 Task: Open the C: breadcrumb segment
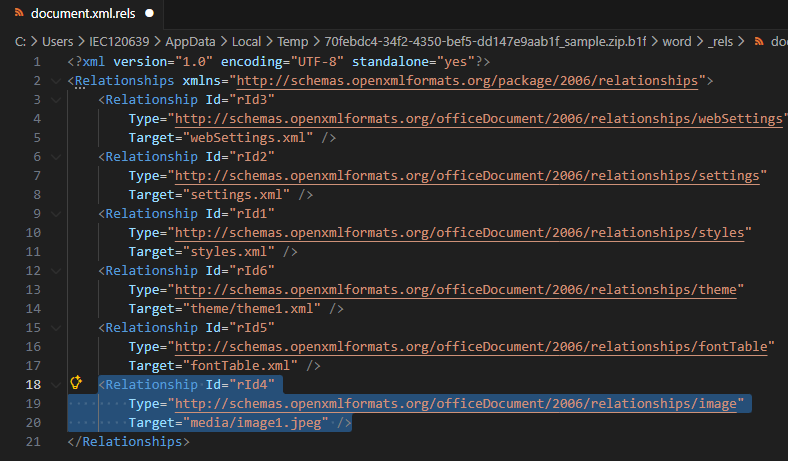(20, 42)
